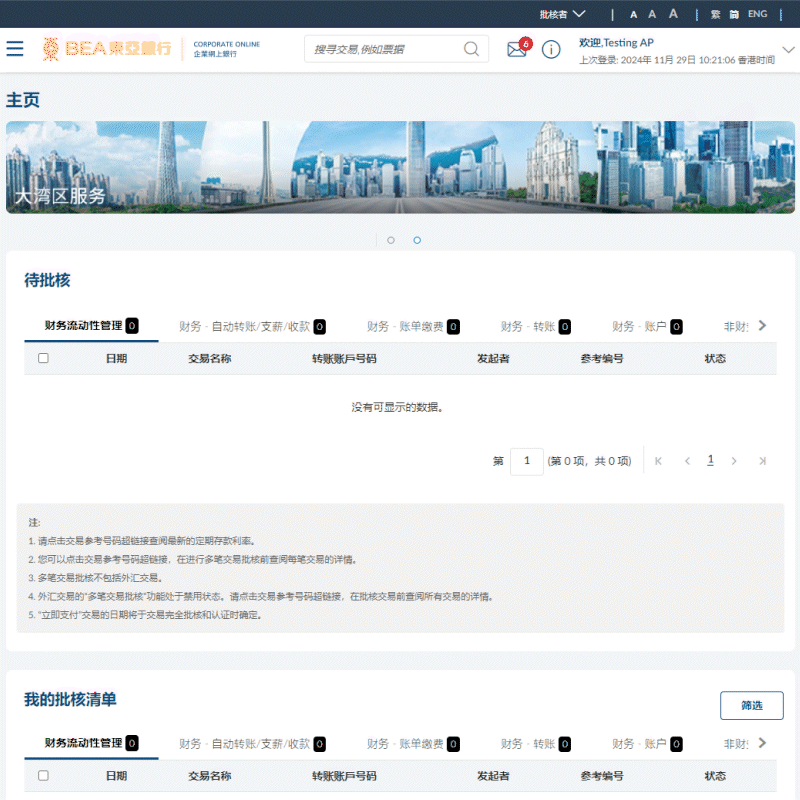
Task: Switch to 财务 - 账单缴费 tab in 待批核
Action: click(413, 327)
